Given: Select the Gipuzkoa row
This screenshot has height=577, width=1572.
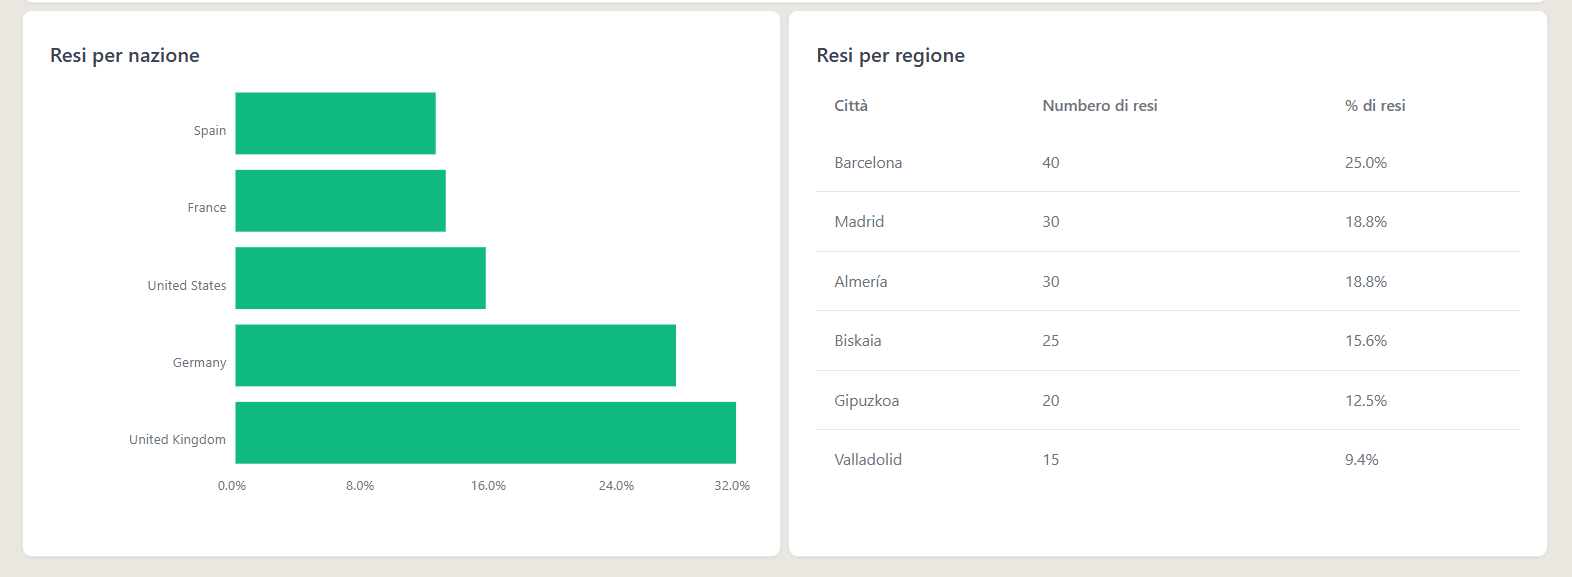Looking at the screenshot, I should coord(1168,400).
